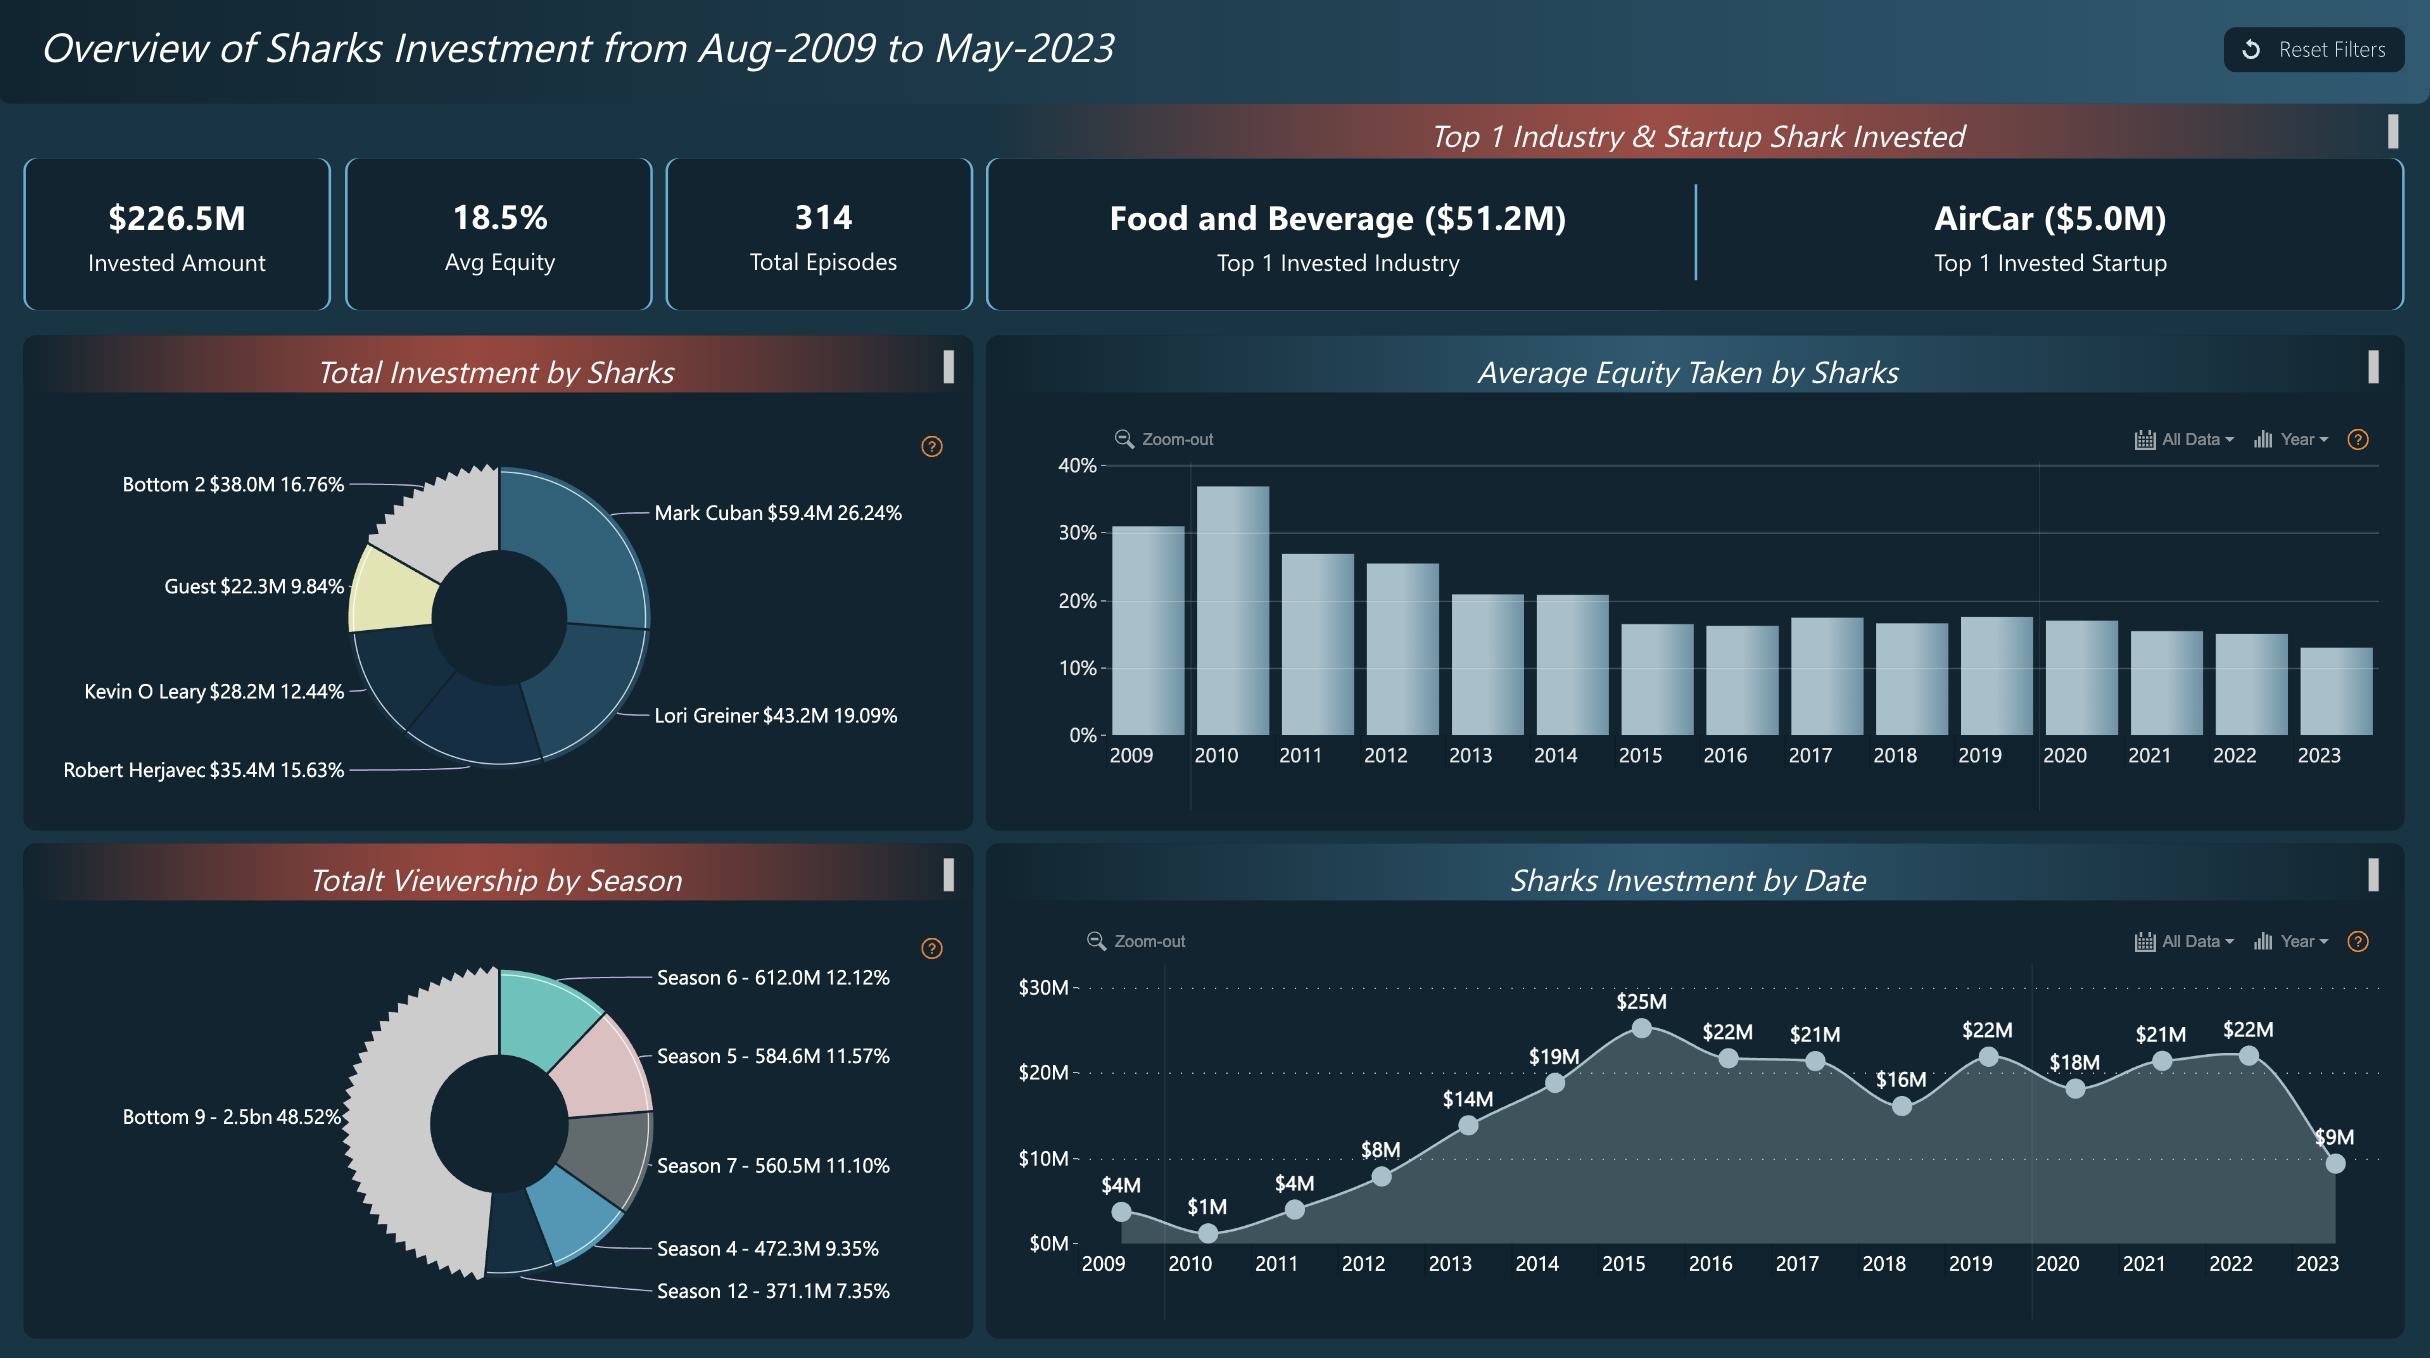Click the 18.5% Avg Equity card
Image resolution: width=2430 pixels, height=1358 pixels.
[x=499, y=234]
